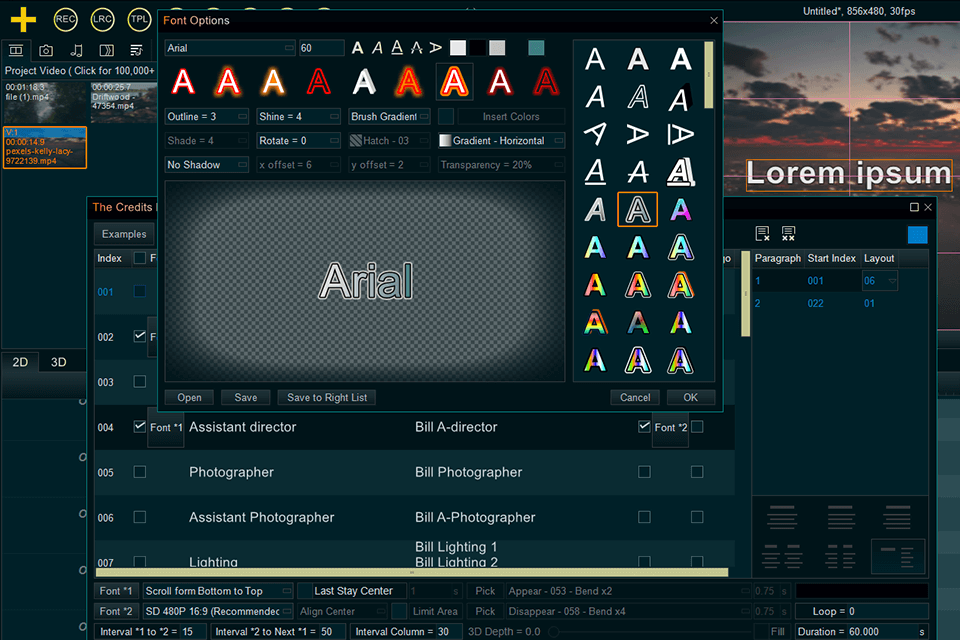Click the Font *1 button at bottom-left
Image resolution: width=960 pixels, height=640 pixels.
click(116, 591)
